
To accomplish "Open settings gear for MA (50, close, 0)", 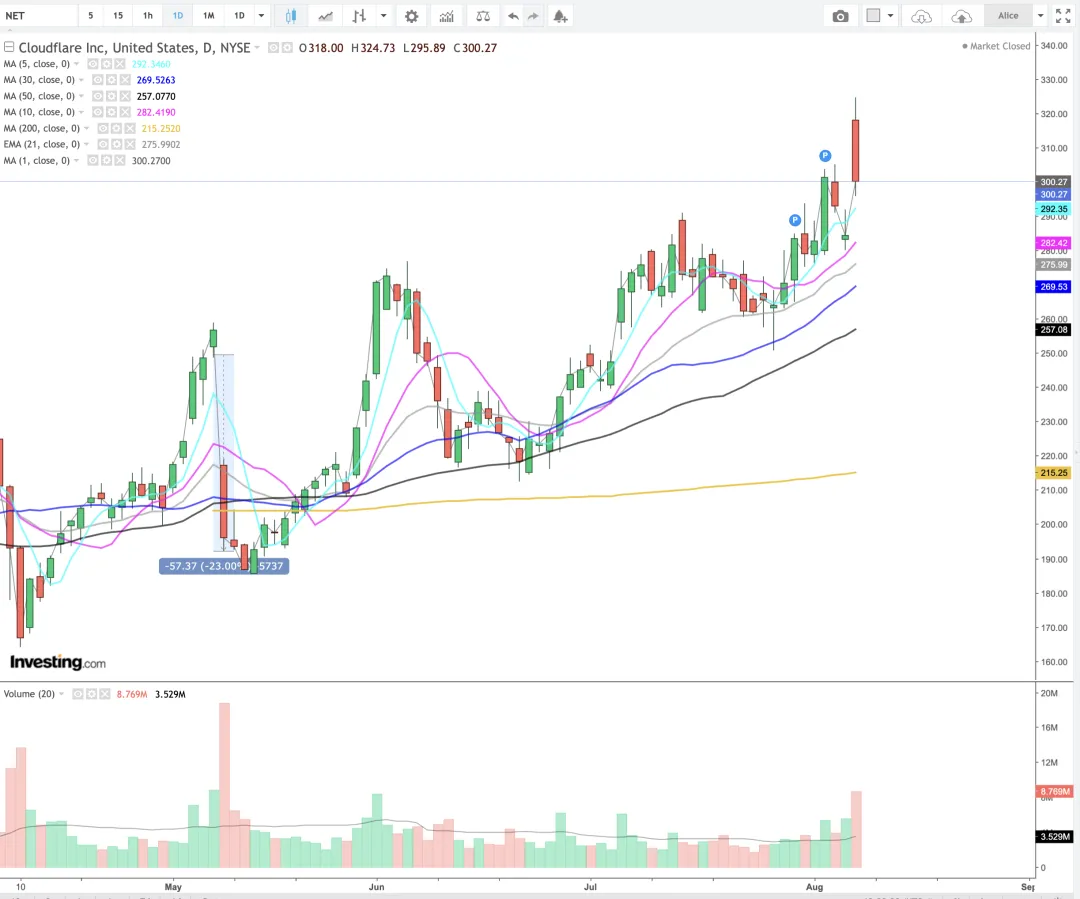I will pyautogui.click(x=112, y=96).
